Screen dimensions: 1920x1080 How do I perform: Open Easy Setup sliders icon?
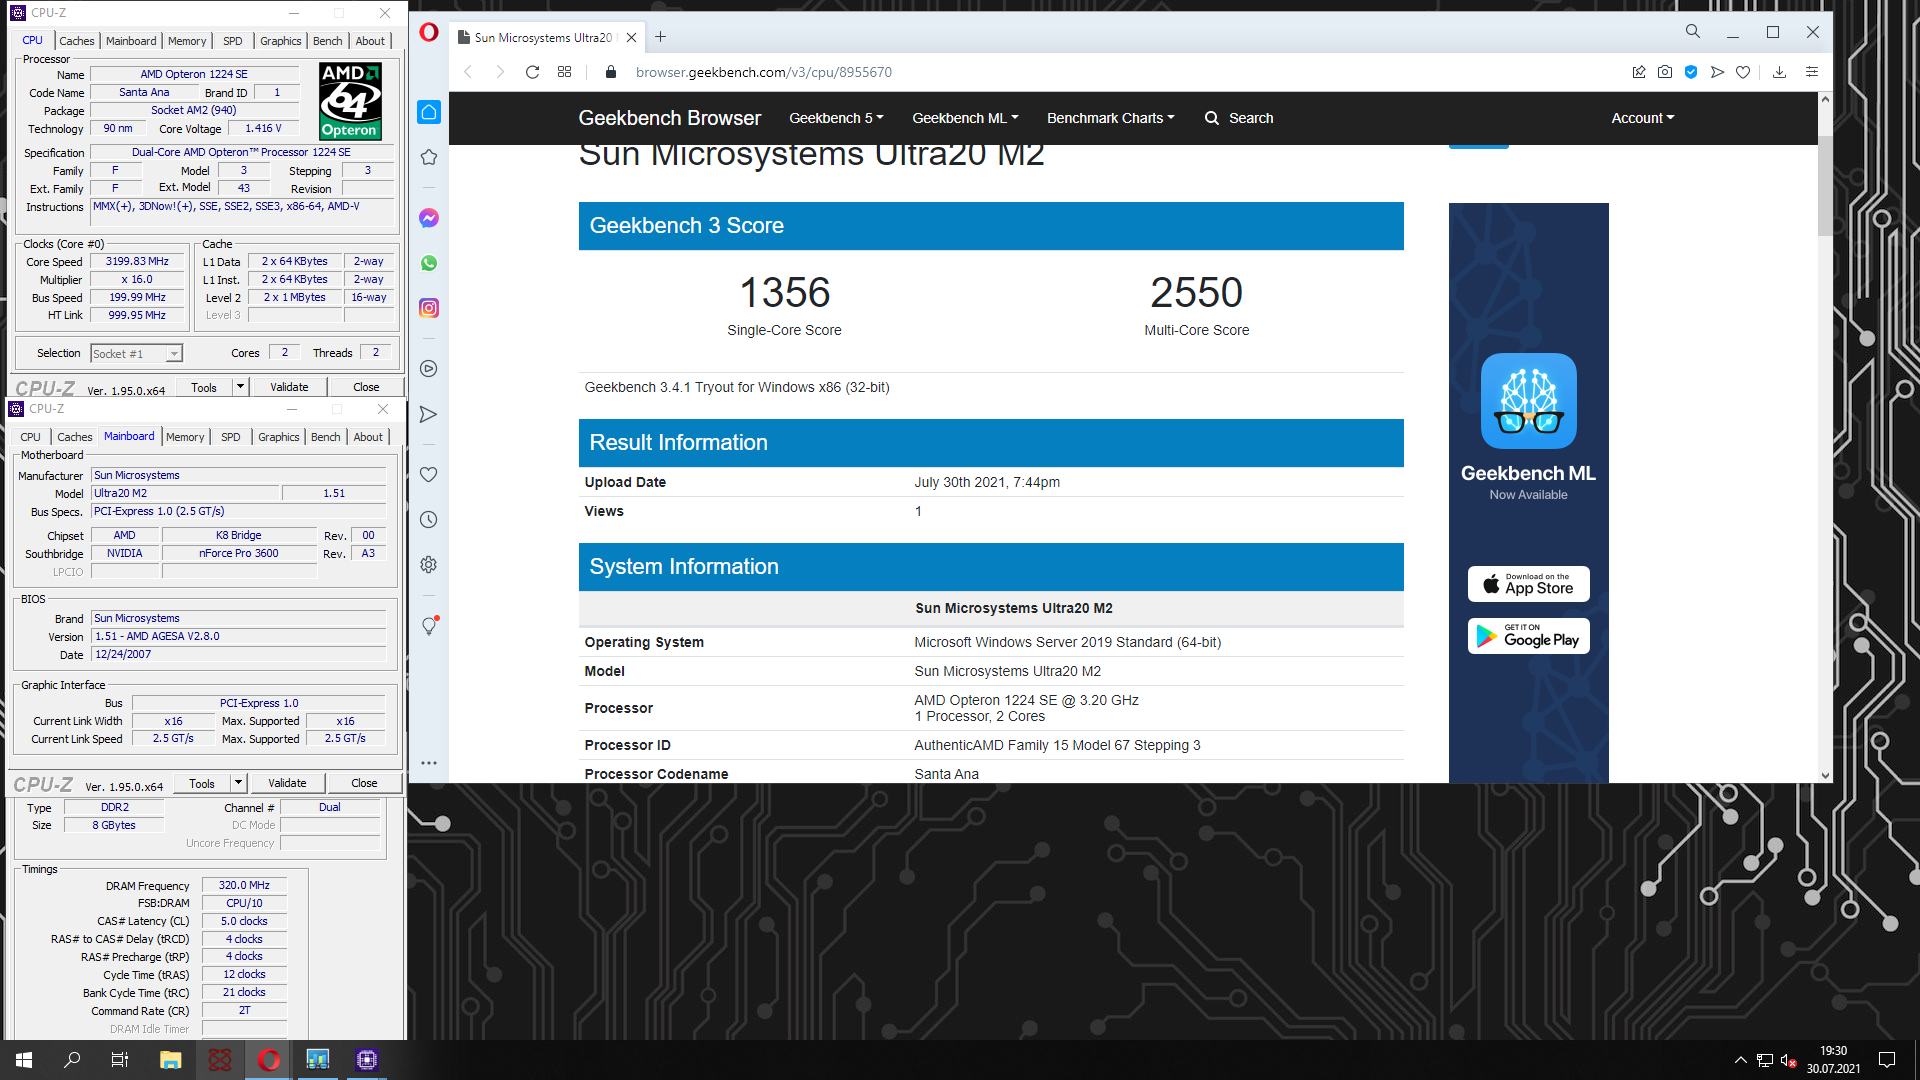[x=1812, y=72]
